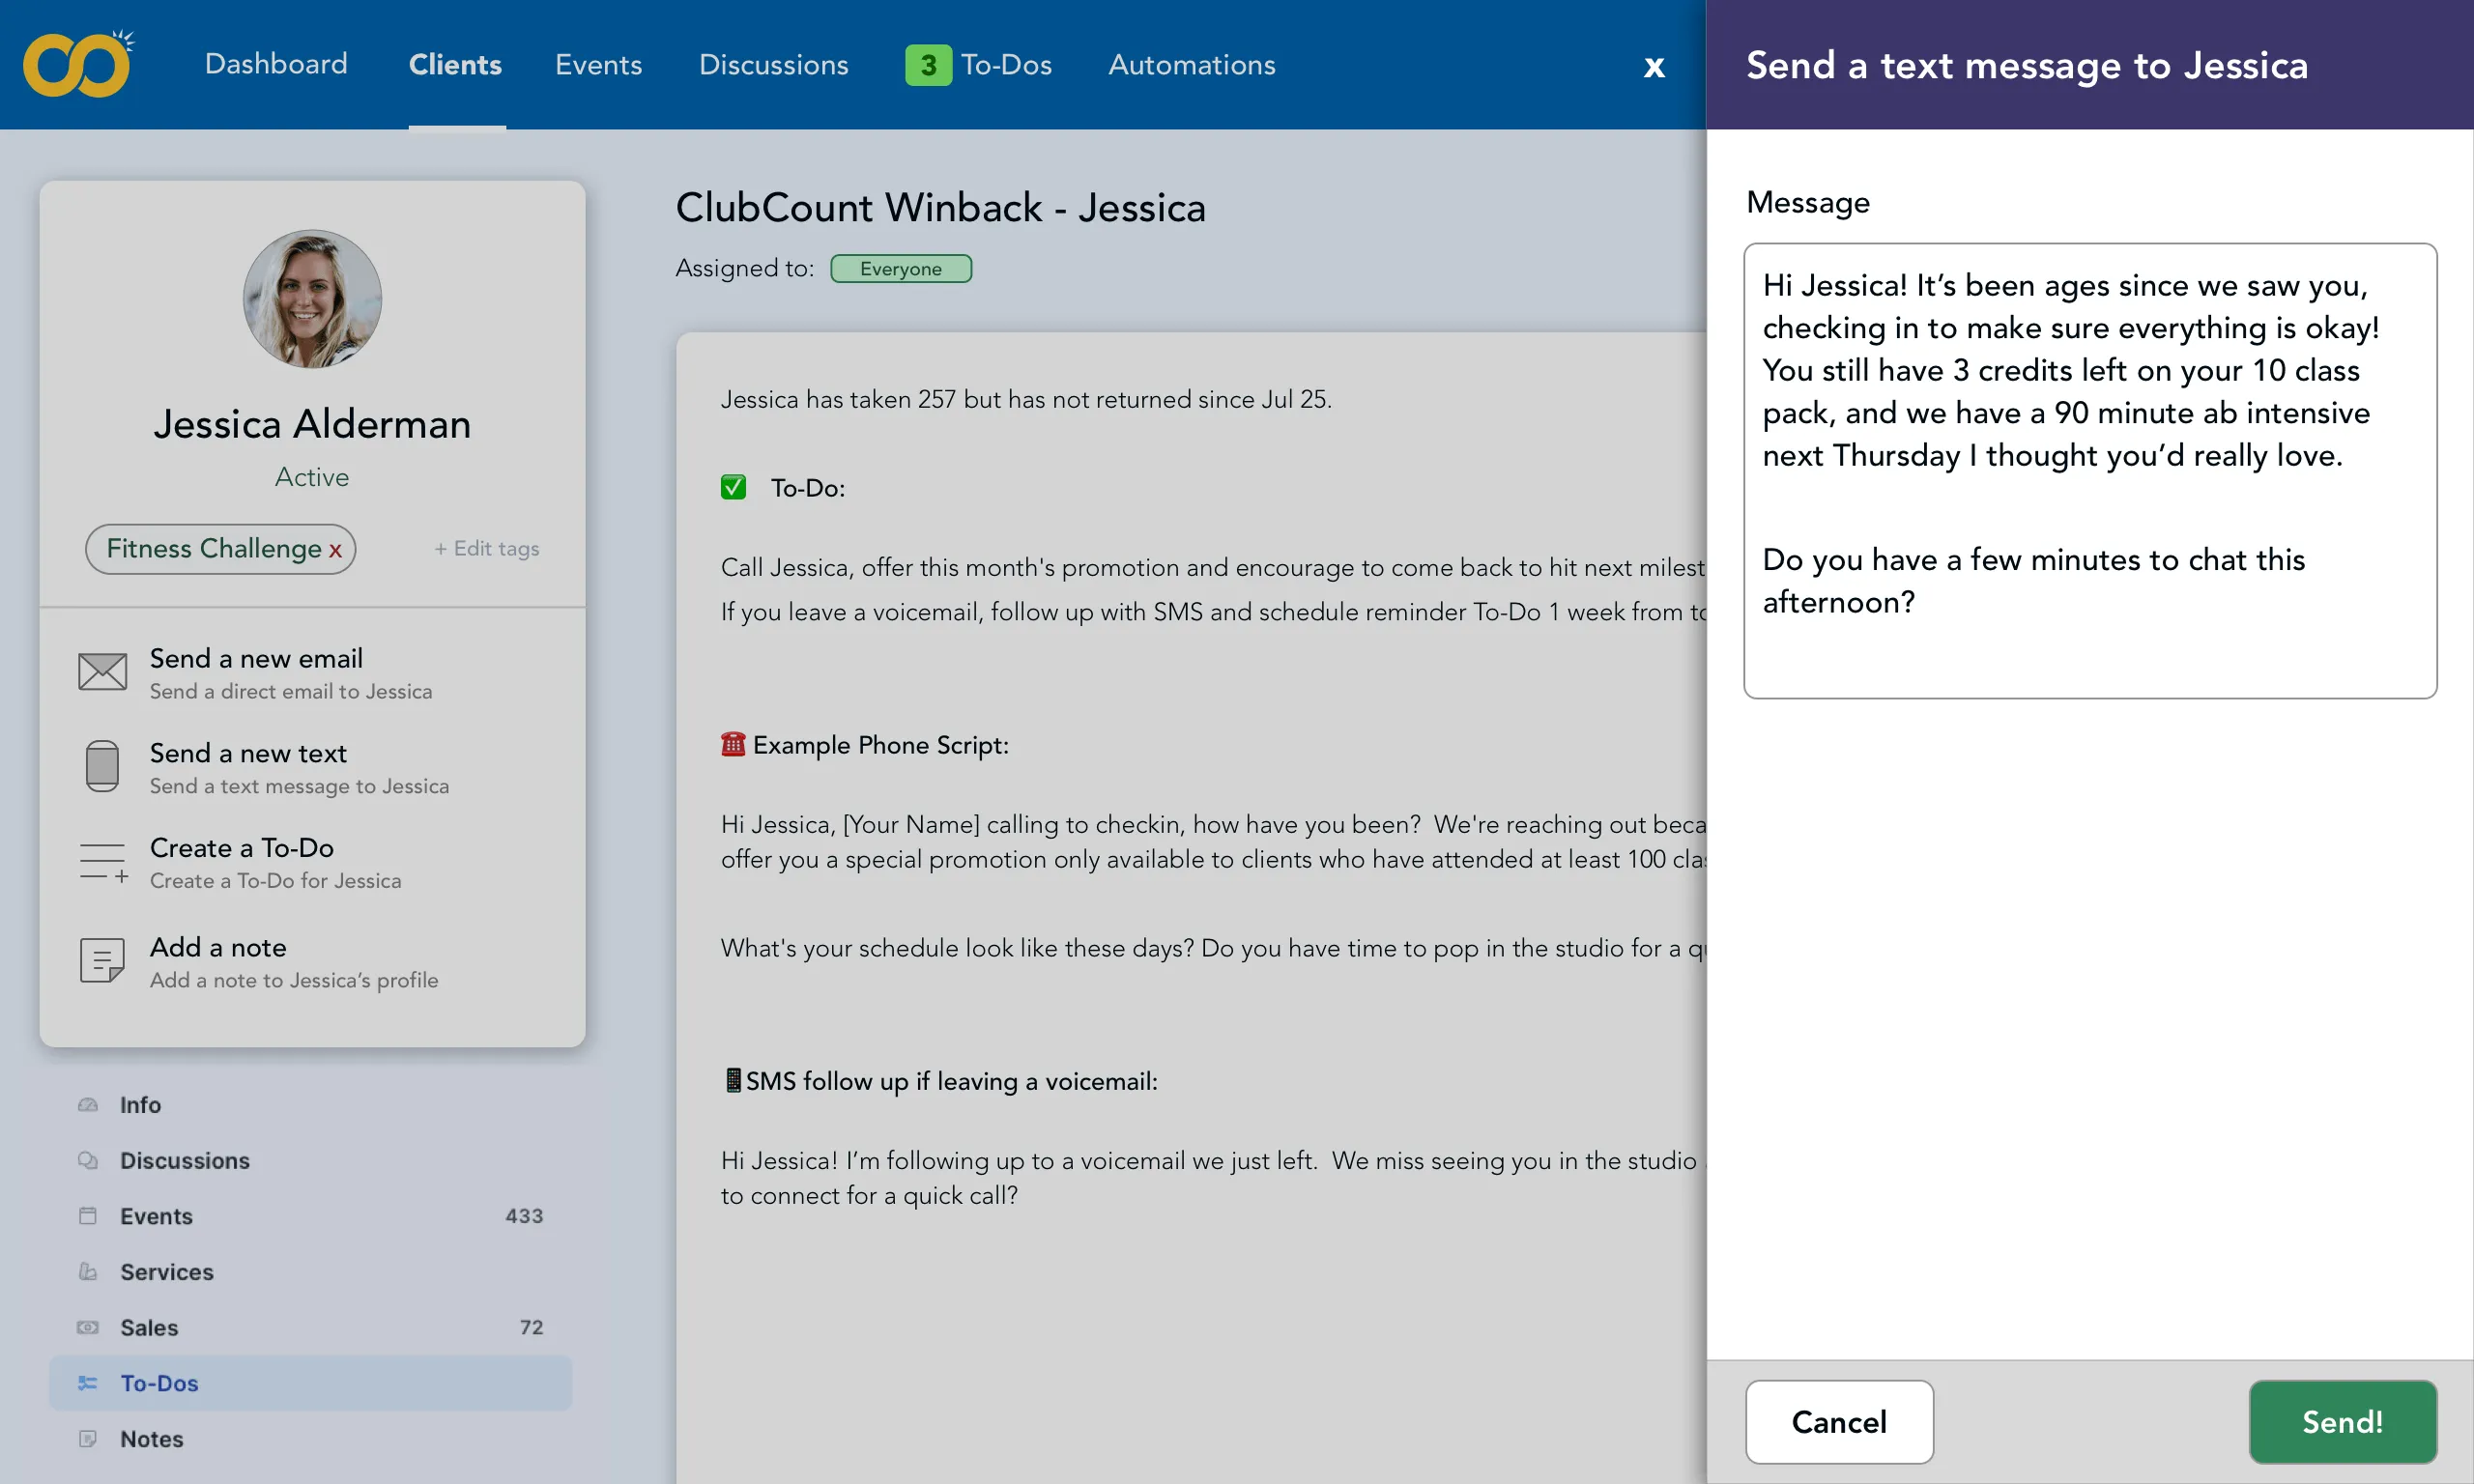Click the Cancel button
Image resolution: width=2474 pixels, height=1484 pixels.
click(x=1838, y=1421)
